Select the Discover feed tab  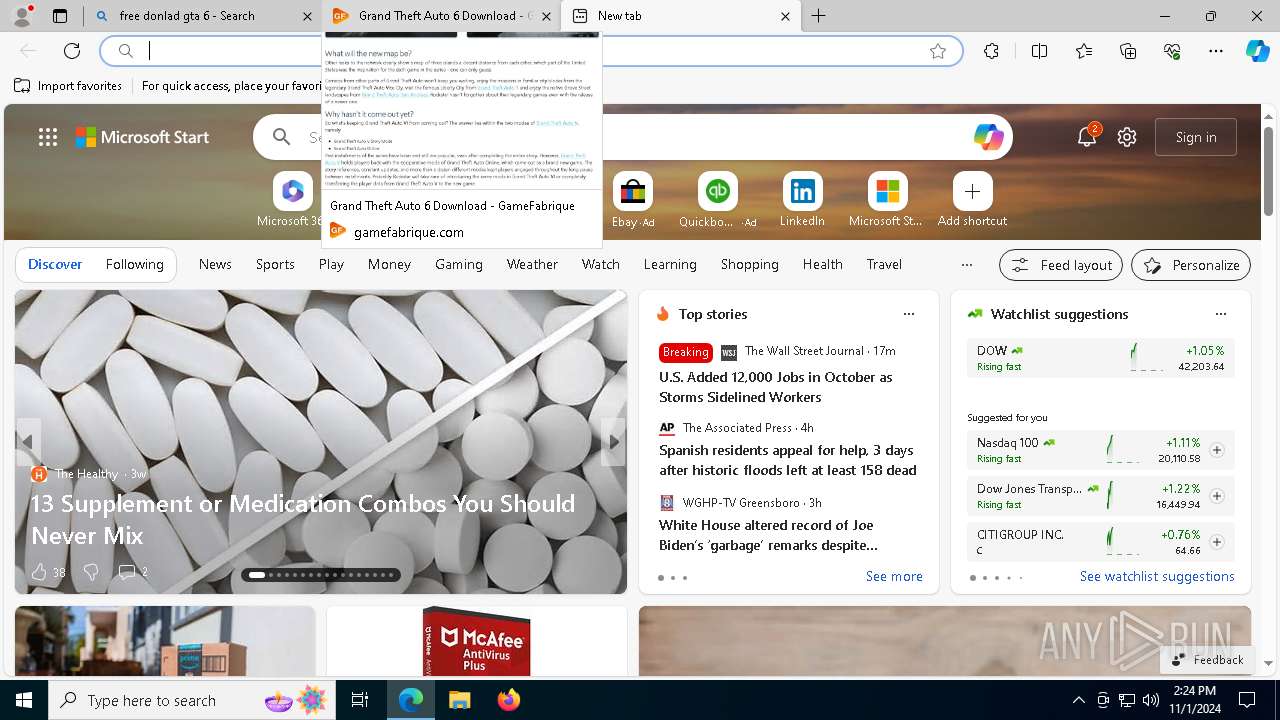click(55, 265)
